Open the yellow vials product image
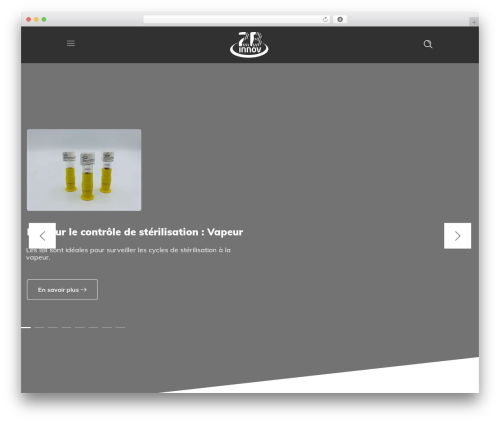Image resolution: width=500 pixels, height=423 pixels. point(84,170)
